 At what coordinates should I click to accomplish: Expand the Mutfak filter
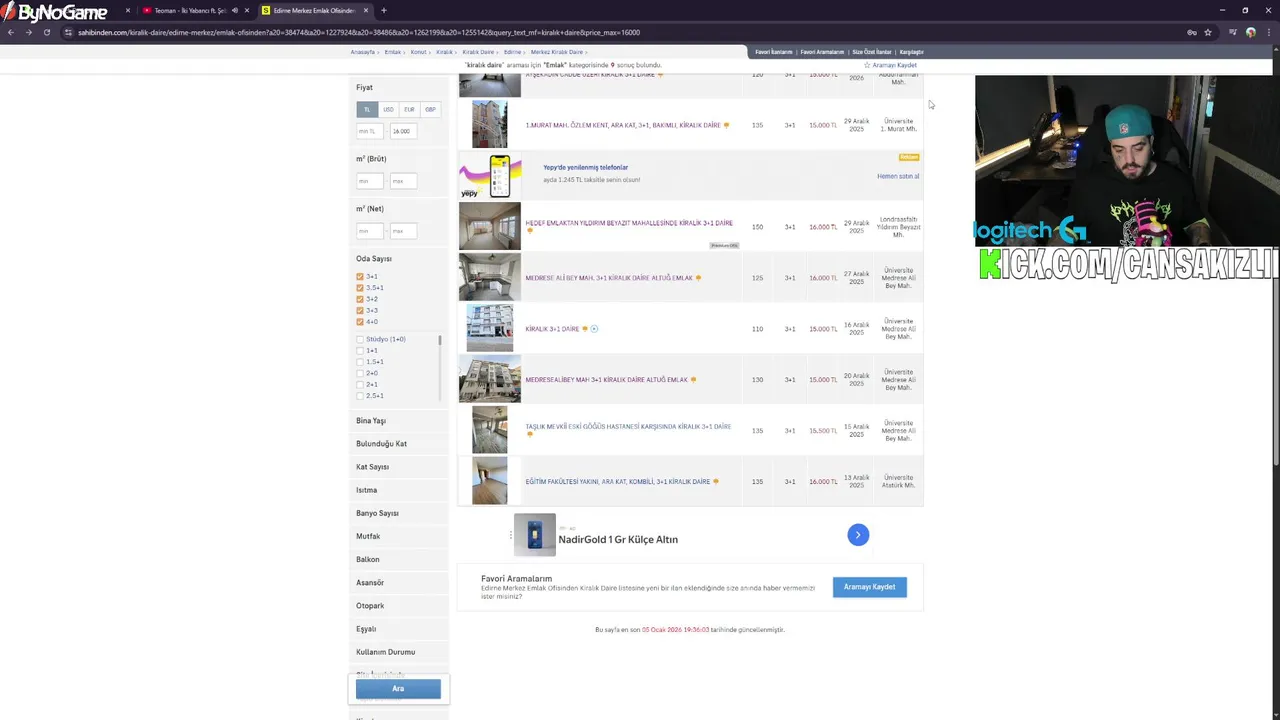coord(398,536)
